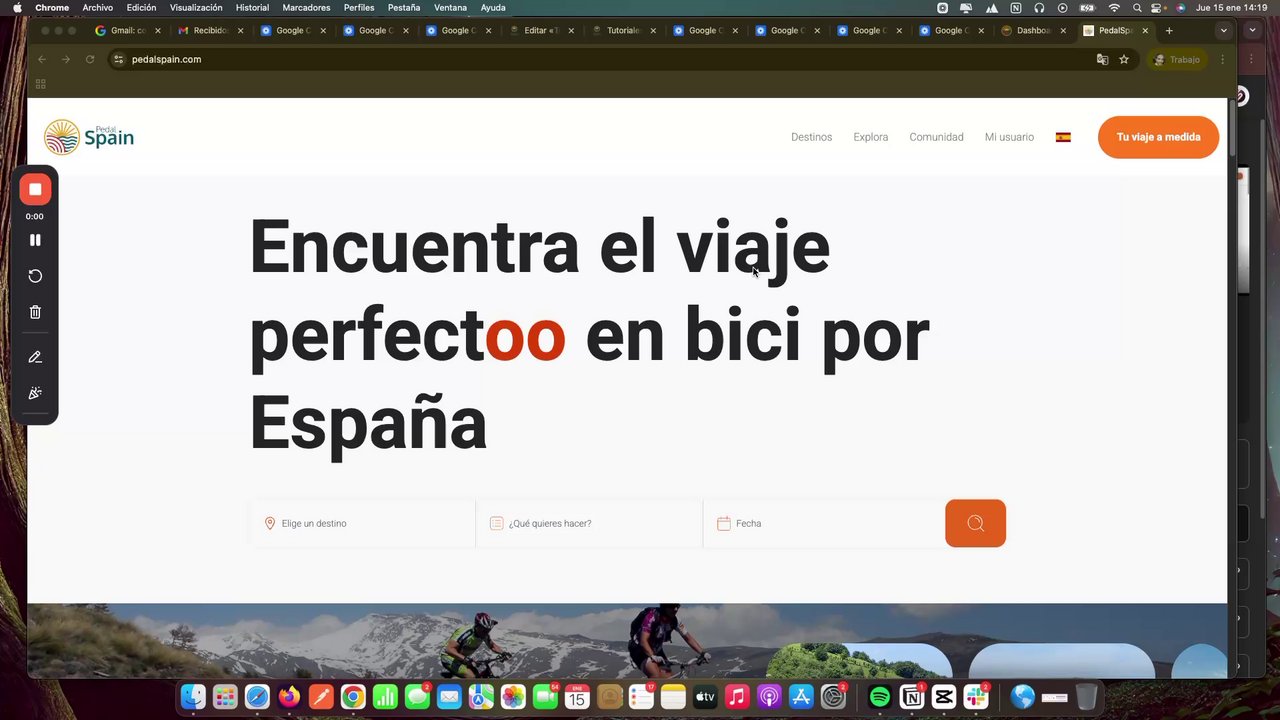Click the calendar icon beside Fecha
1280x720 pixels.
(724, 523)
